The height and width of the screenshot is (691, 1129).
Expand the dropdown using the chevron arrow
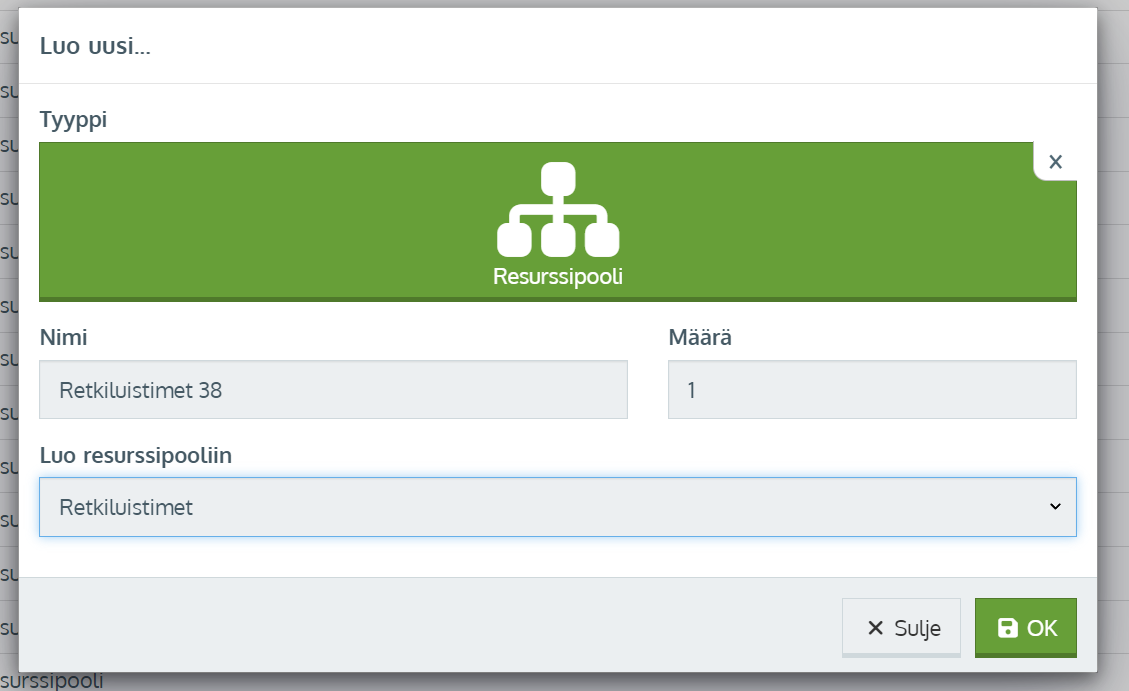[1055, 507]
